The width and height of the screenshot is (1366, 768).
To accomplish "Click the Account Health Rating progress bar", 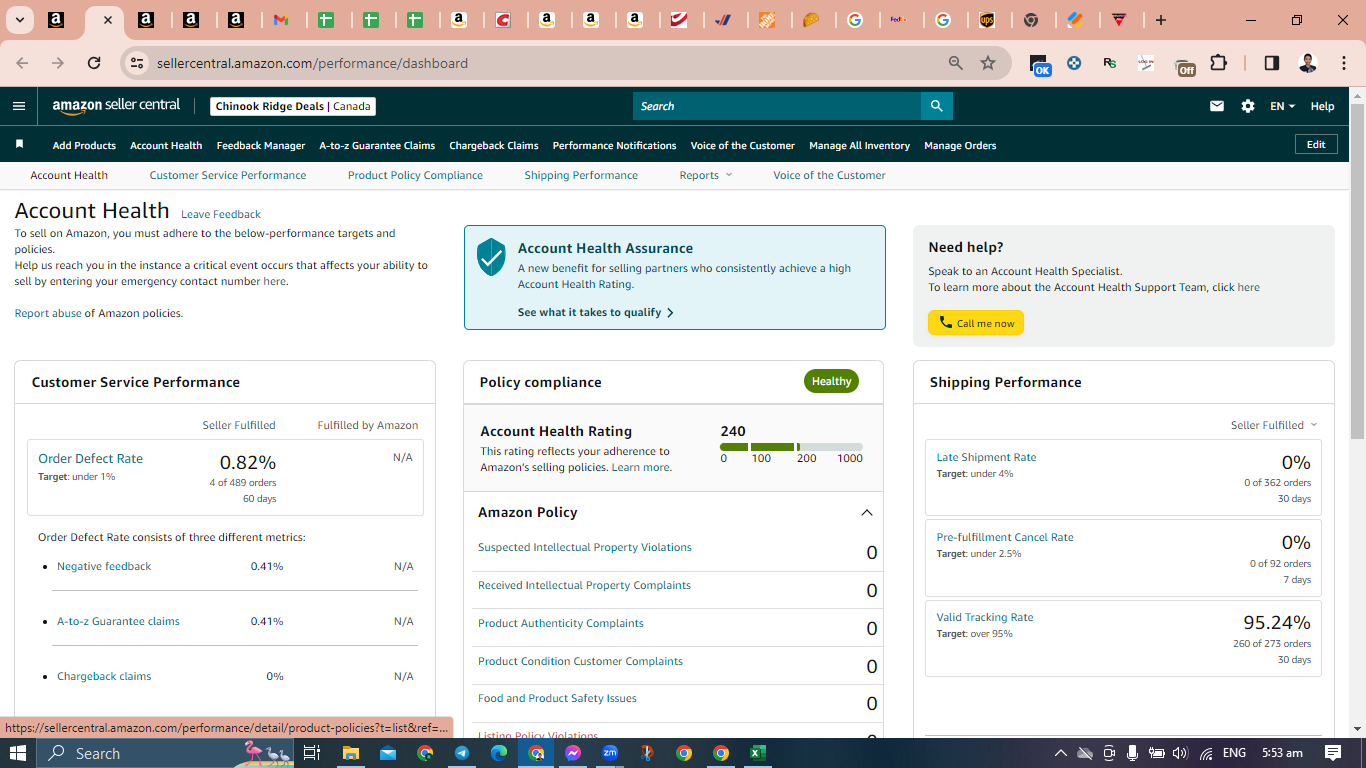I will [791, 447].
